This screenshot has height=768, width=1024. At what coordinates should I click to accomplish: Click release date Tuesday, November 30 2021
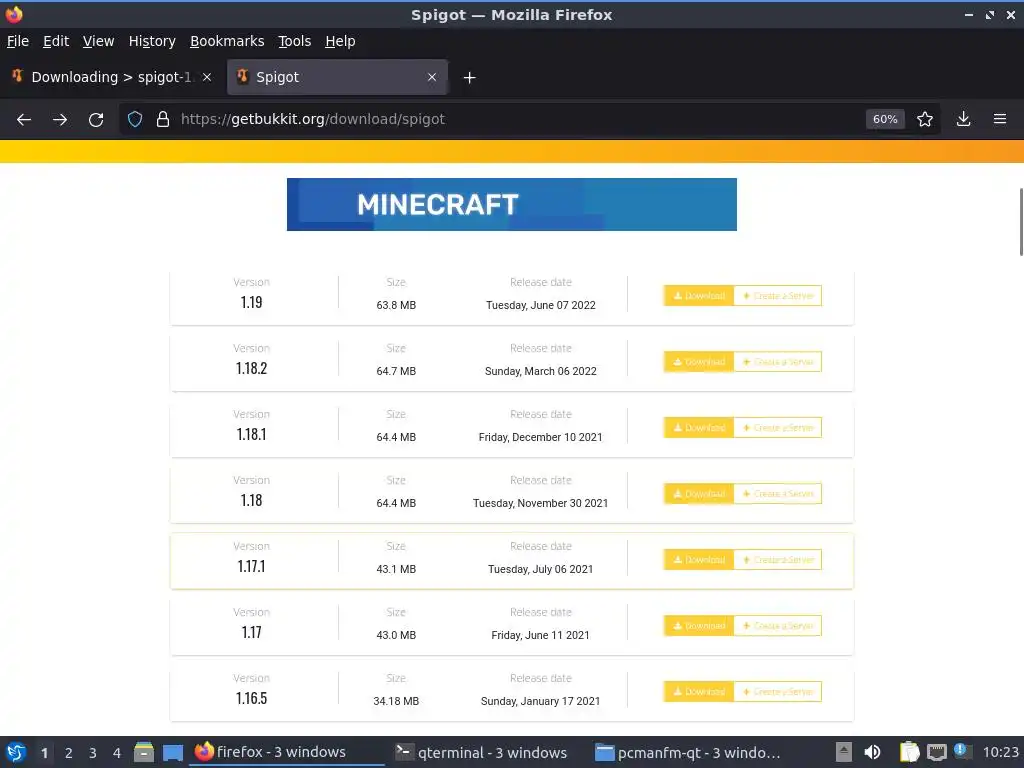click(x=540, y=503)
